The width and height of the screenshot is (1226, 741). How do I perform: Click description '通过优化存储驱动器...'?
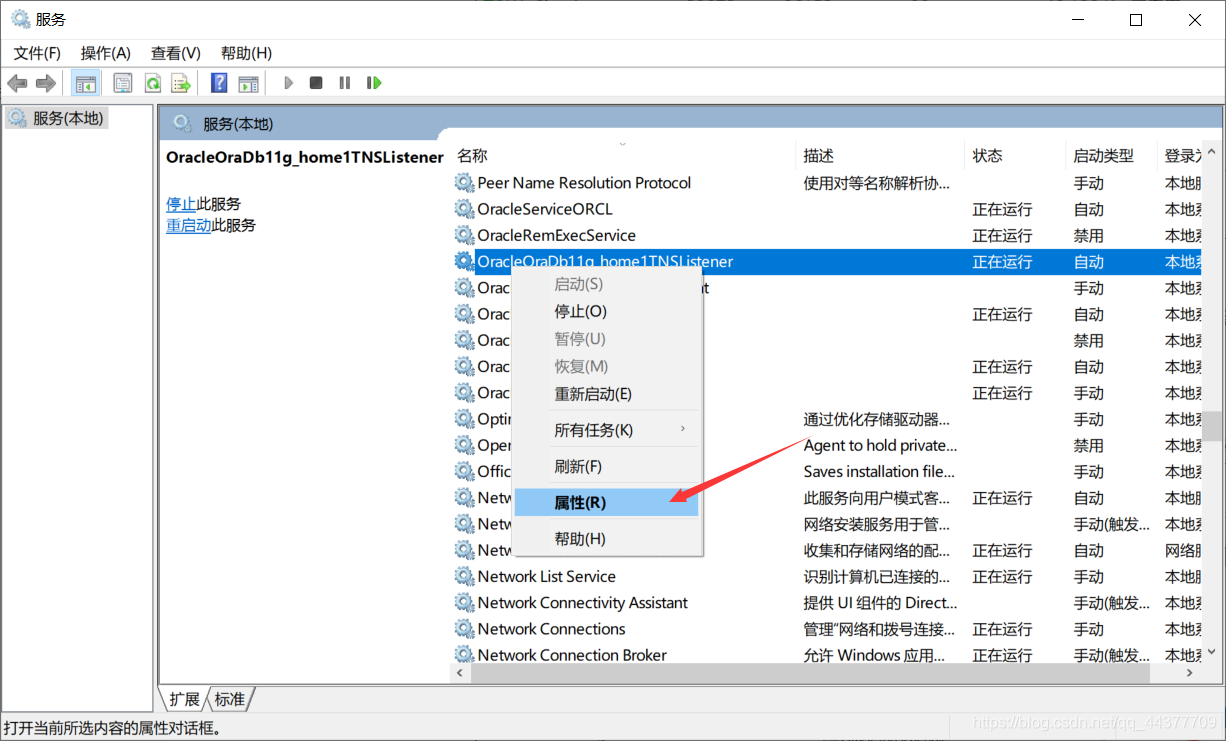point(877,419)
